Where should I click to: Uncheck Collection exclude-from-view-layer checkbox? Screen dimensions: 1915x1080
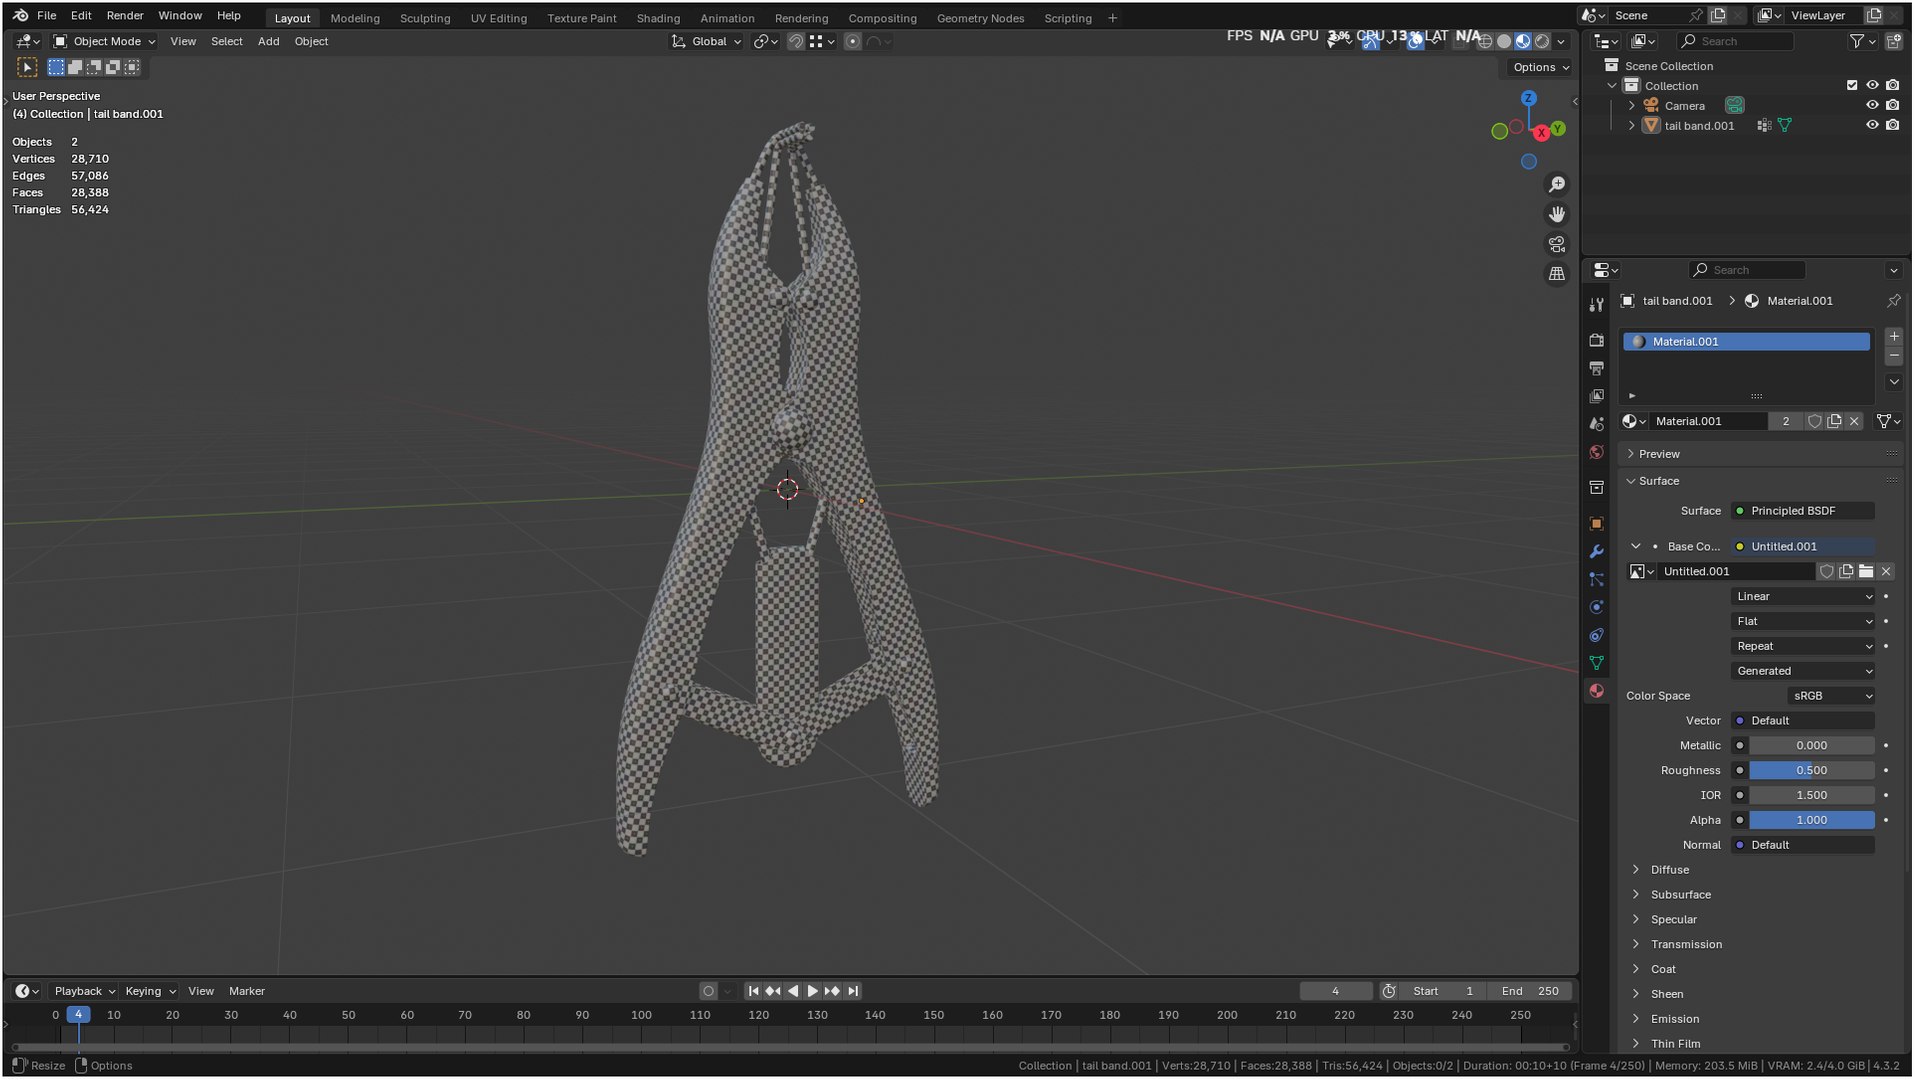point(1852,86)
